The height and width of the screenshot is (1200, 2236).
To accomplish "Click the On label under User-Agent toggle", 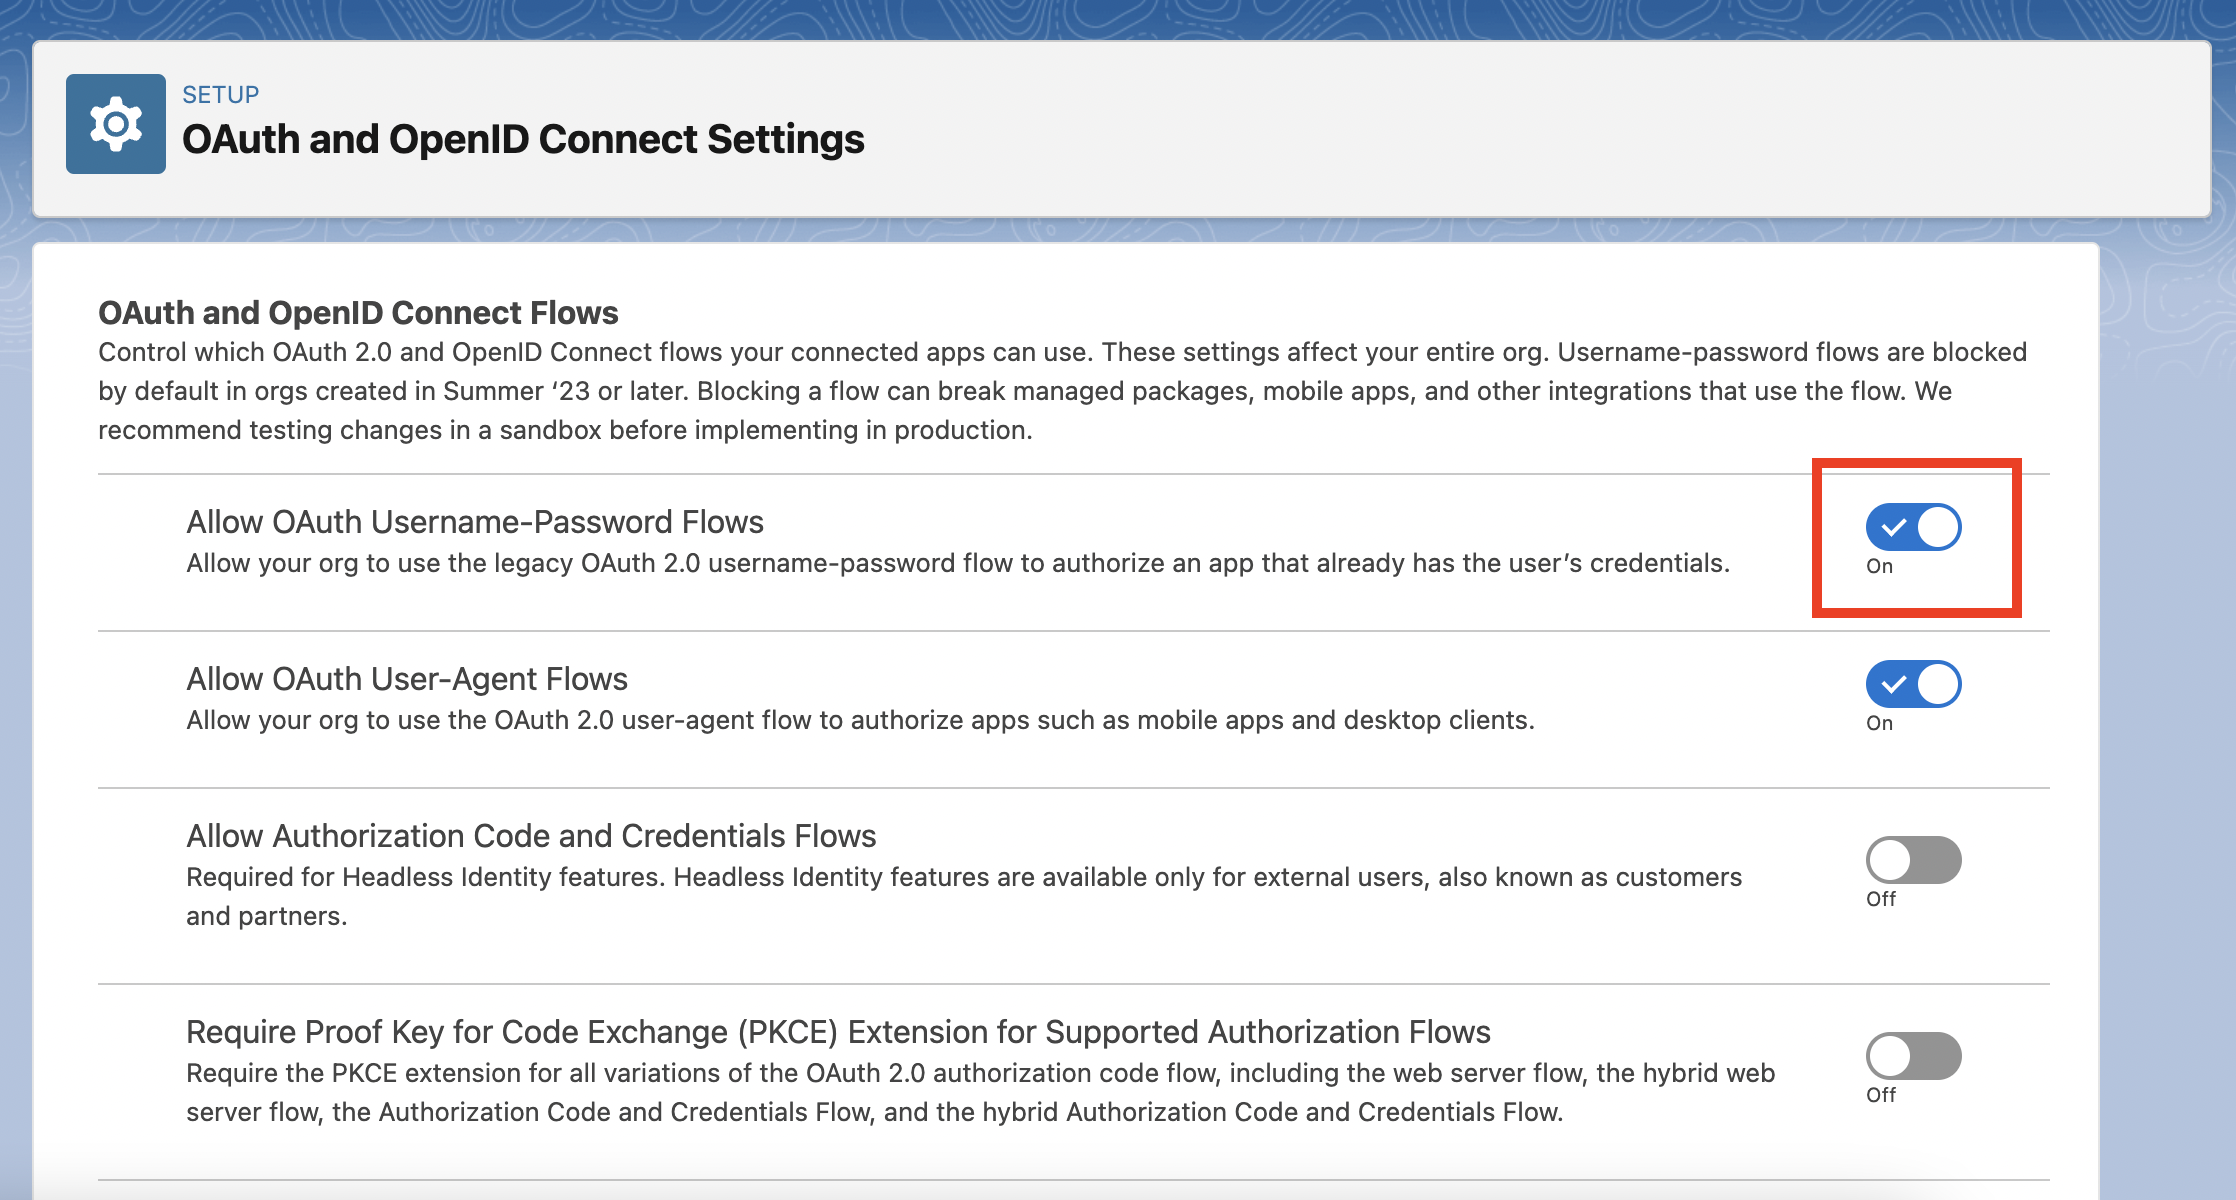I will click(1879, 723).
